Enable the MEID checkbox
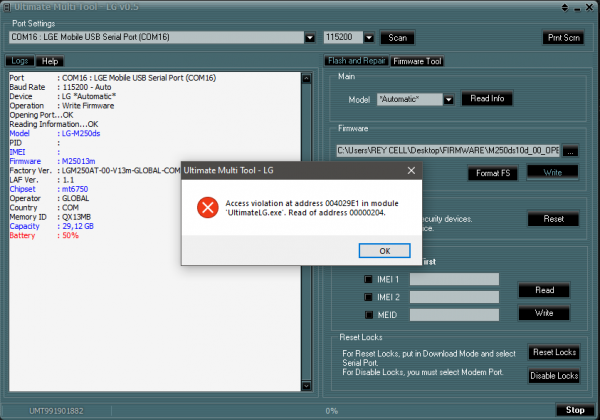Screen dimensions: 600x420 pos(368,315)
